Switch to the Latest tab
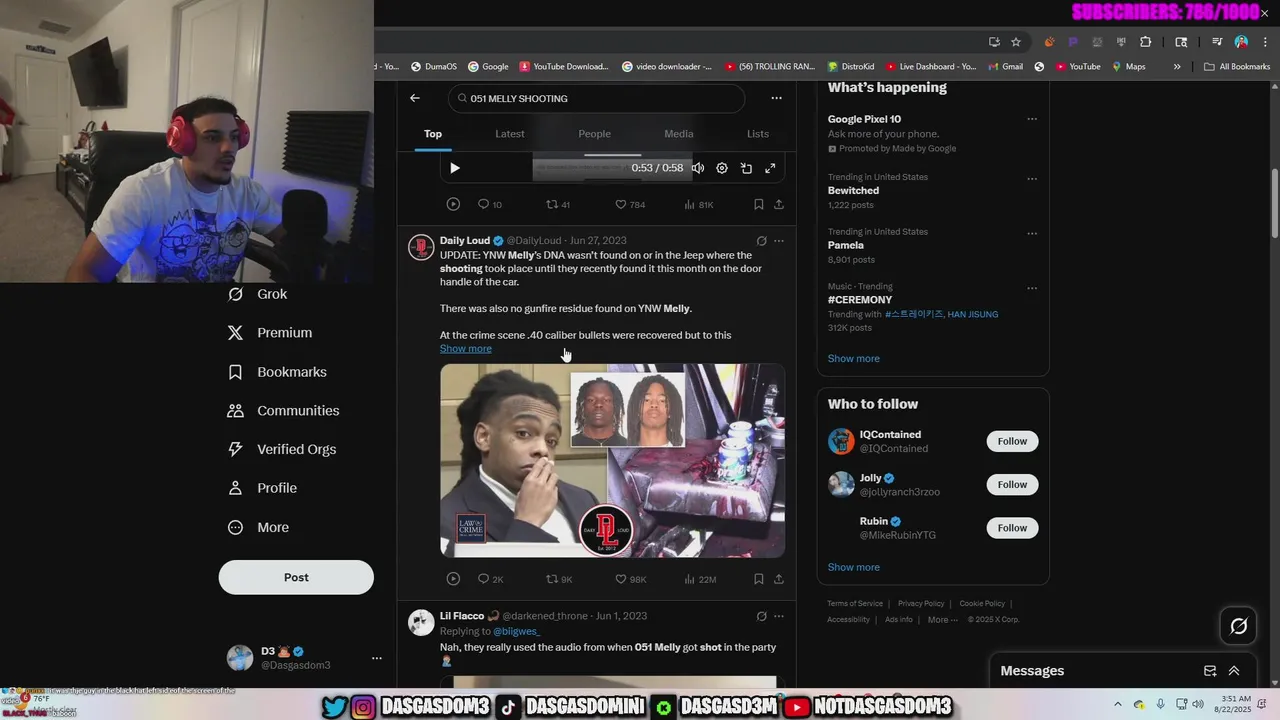The image size is (1280, 720). pos(510,134)
